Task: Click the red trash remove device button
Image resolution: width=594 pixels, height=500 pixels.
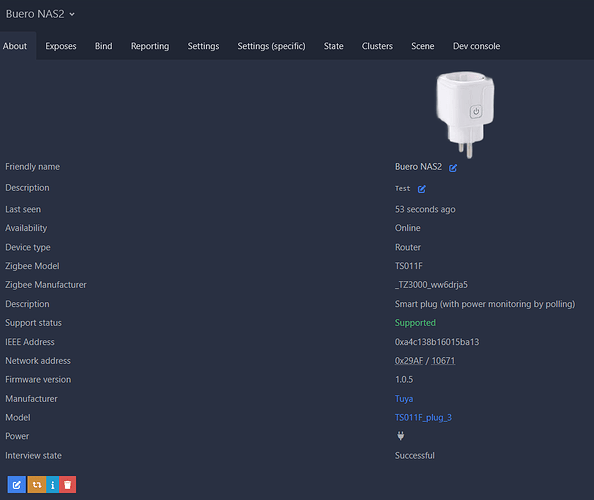Action: pos(67,484)
